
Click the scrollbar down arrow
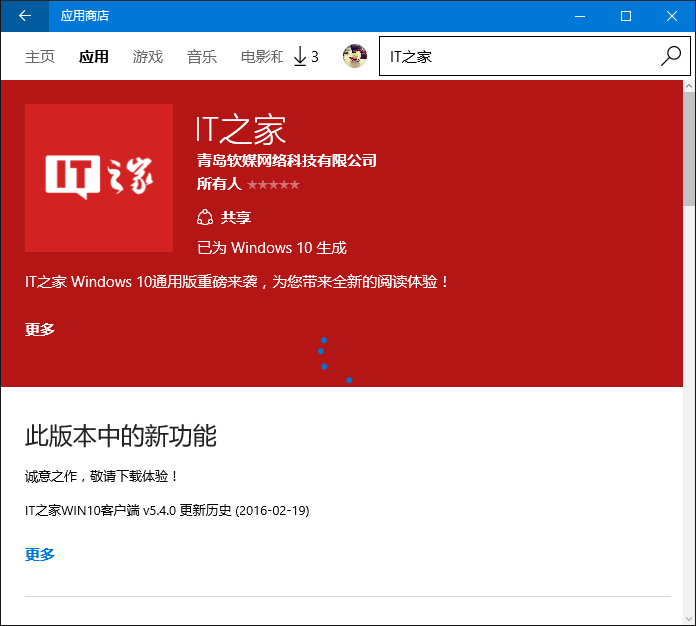coord(689,619)
